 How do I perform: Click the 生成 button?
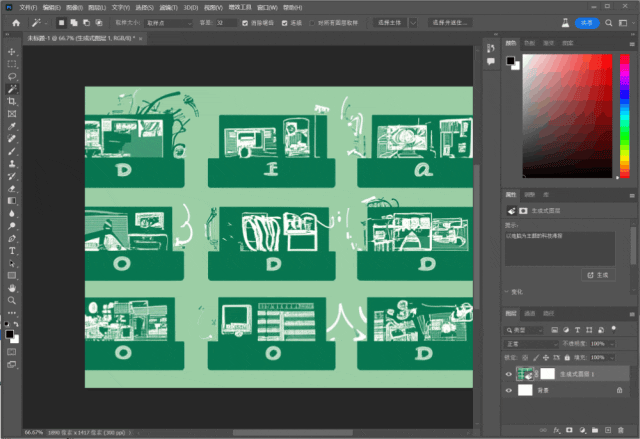pyautogui.click(x=598, y=273)
